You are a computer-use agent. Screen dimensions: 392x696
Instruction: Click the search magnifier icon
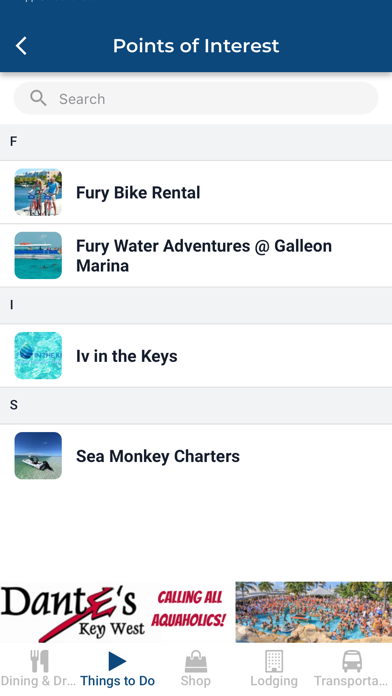tap(38, 98)
